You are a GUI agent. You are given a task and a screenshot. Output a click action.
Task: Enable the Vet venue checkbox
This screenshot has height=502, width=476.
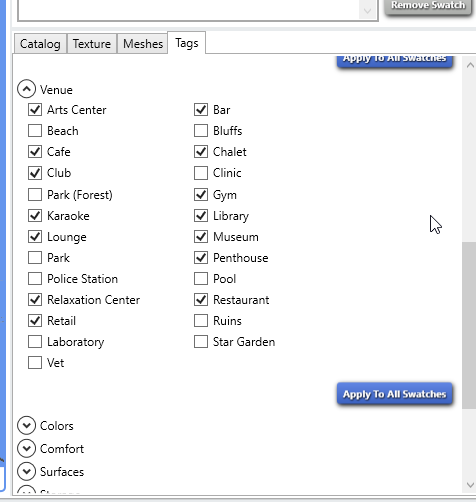point(35,363)
